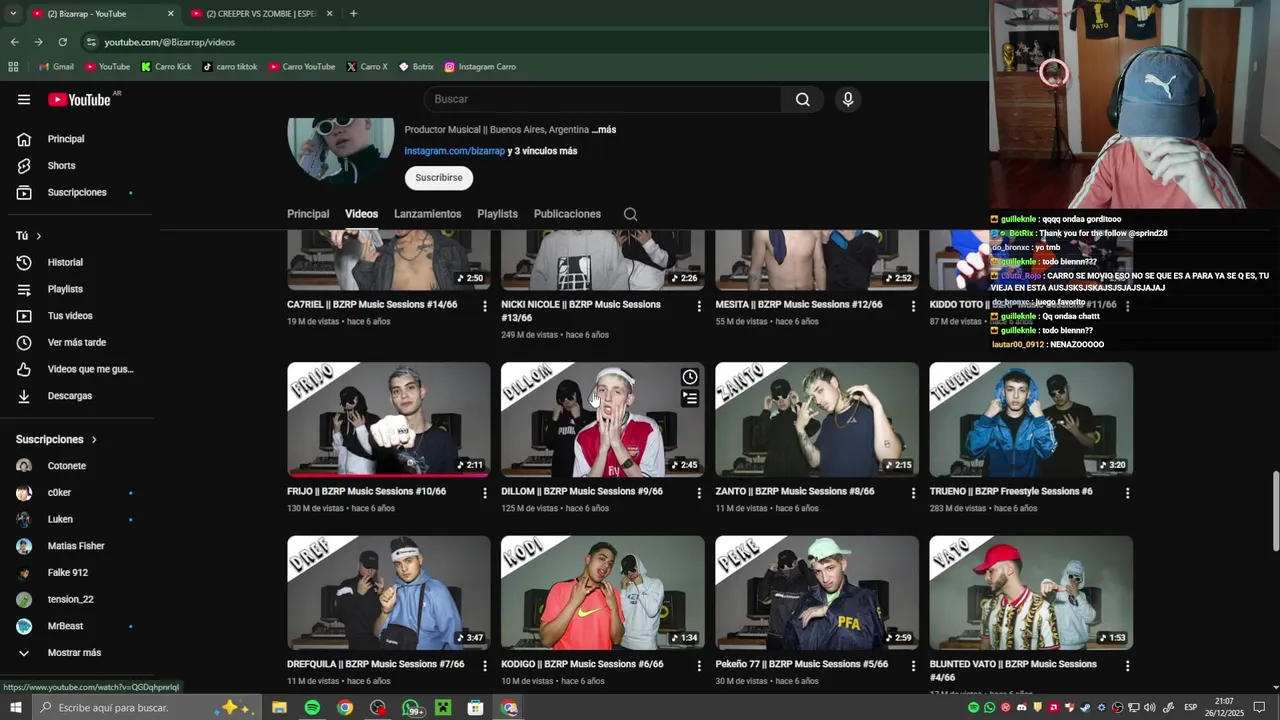Image resolution: width=1280 pixels, height=720 pixels.
Task: Open options menu for FRIJO Music Sessions #10
Action: [485, 493]
